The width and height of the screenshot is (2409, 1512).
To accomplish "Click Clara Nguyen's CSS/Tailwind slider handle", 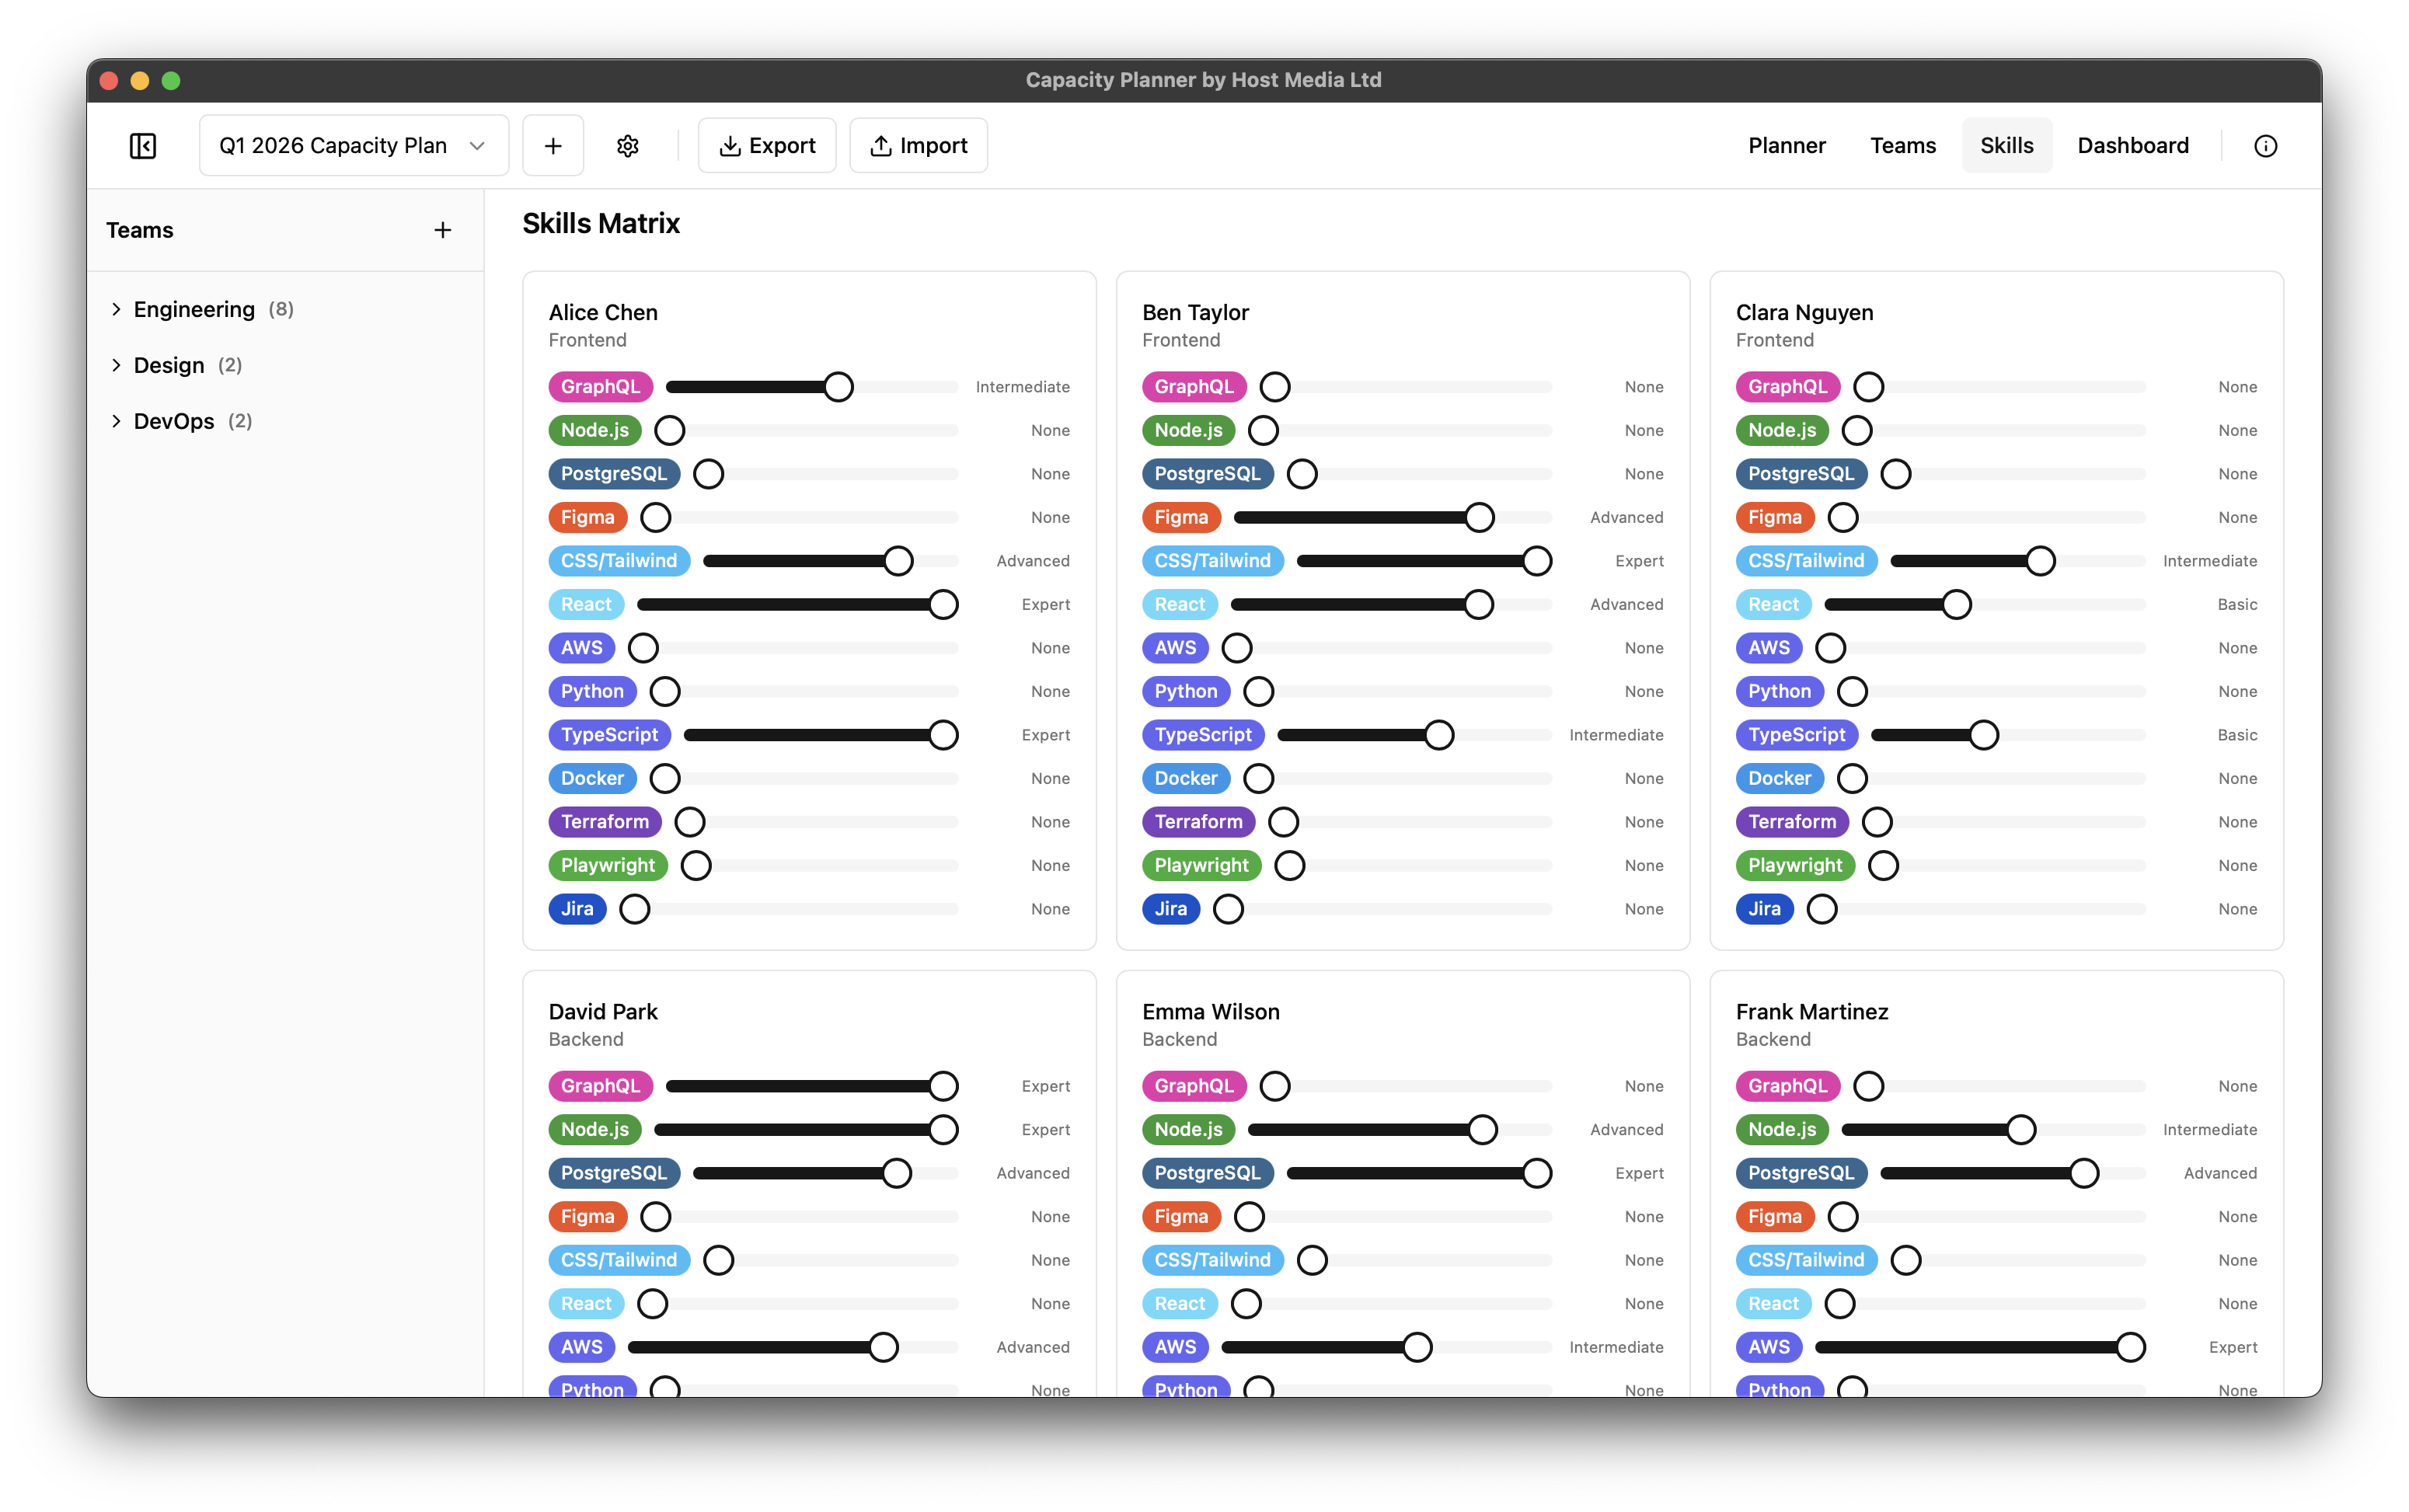I will pyautogui.click(x=2040, y=561).
